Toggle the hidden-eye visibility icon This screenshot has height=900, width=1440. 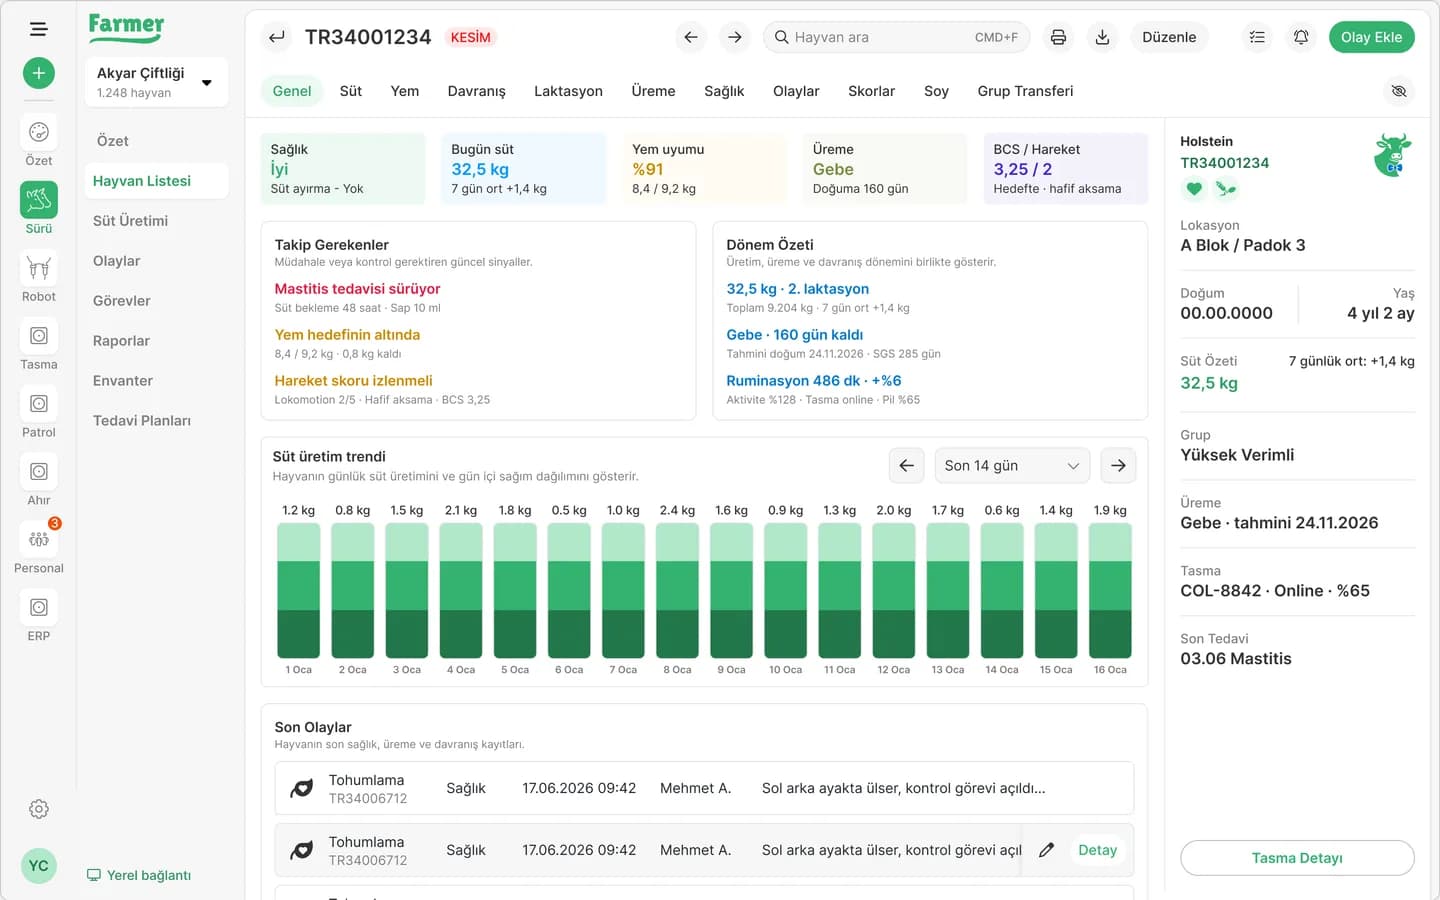(x=1399, y=91)
